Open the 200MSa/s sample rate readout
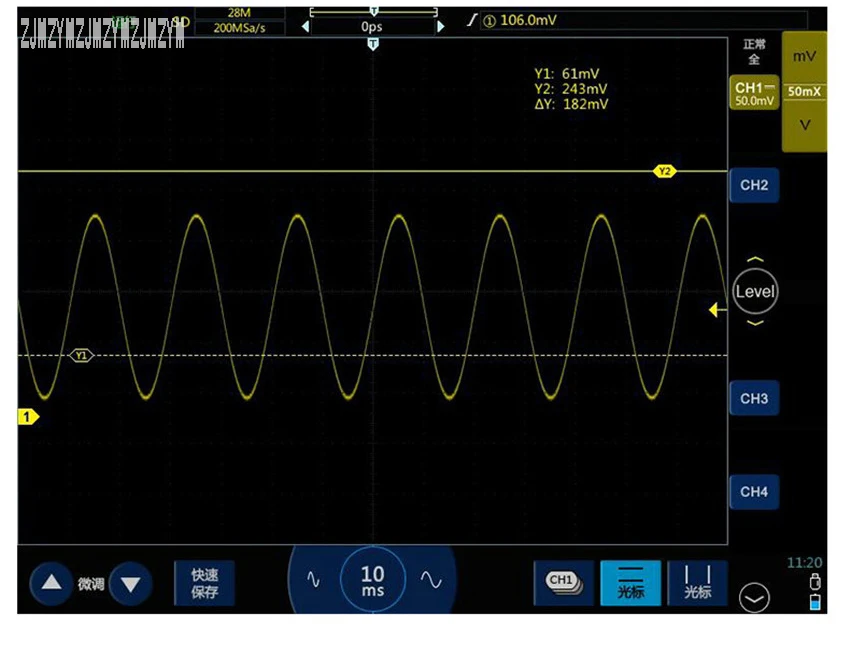The height and width of the screenshot is (656, 850). tap(239, 28)
